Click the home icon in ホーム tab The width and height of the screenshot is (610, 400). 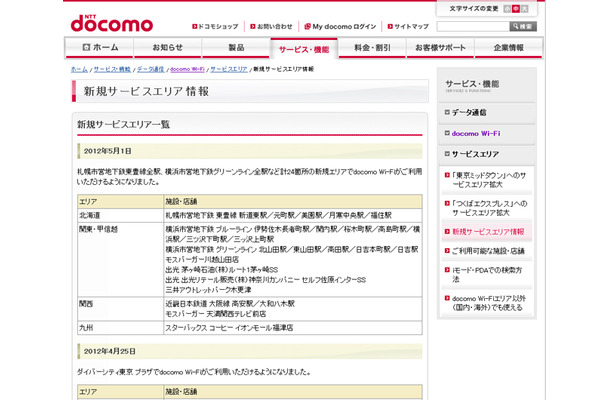tap(86, 47)
